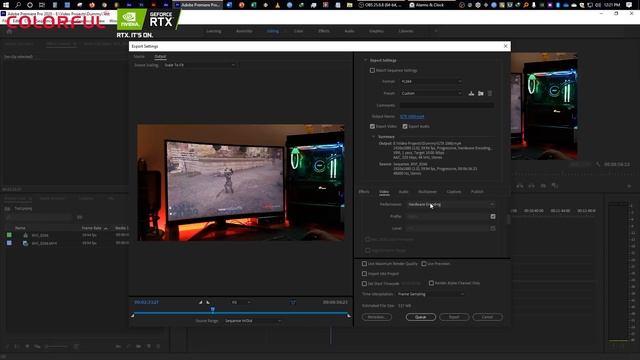Enable Use Maximum Render Quality
This screenshot has width=640, height=360.
click(x=364, y=264)
